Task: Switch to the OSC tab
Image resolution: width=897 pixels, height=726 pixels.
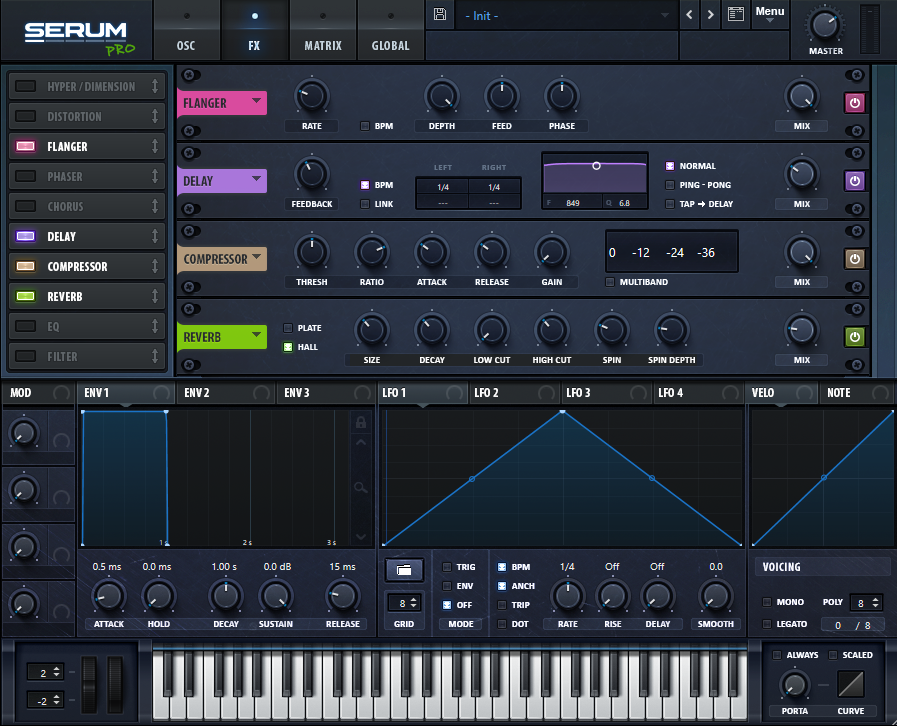Action: click(186, 30)
